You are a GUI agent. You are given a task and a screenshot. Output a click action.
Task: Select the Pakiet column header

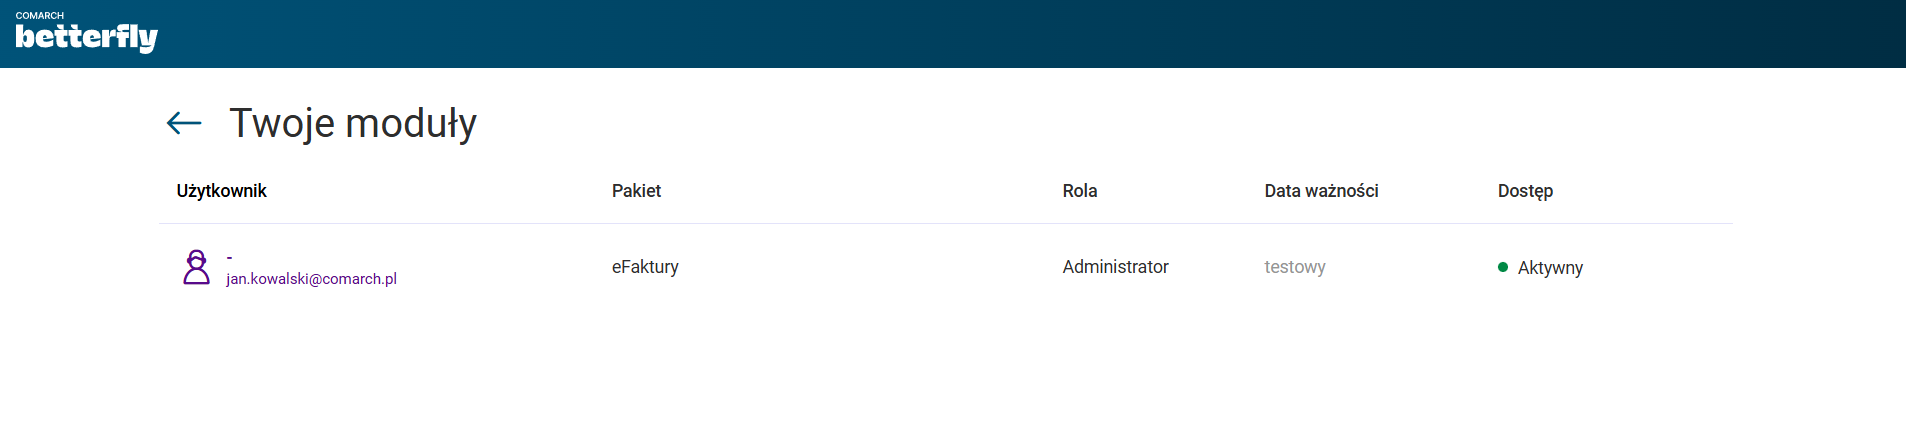pyautogui.click(x=636, y=191)
